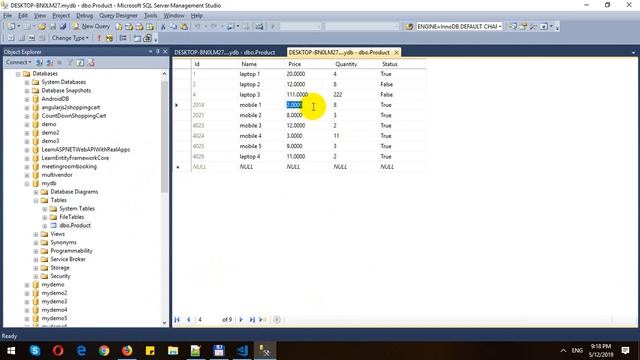Image resolution: width=640 pixels, height=360 pixels.
Task: Click the Add Group By icon
Action: click(123, 38)
